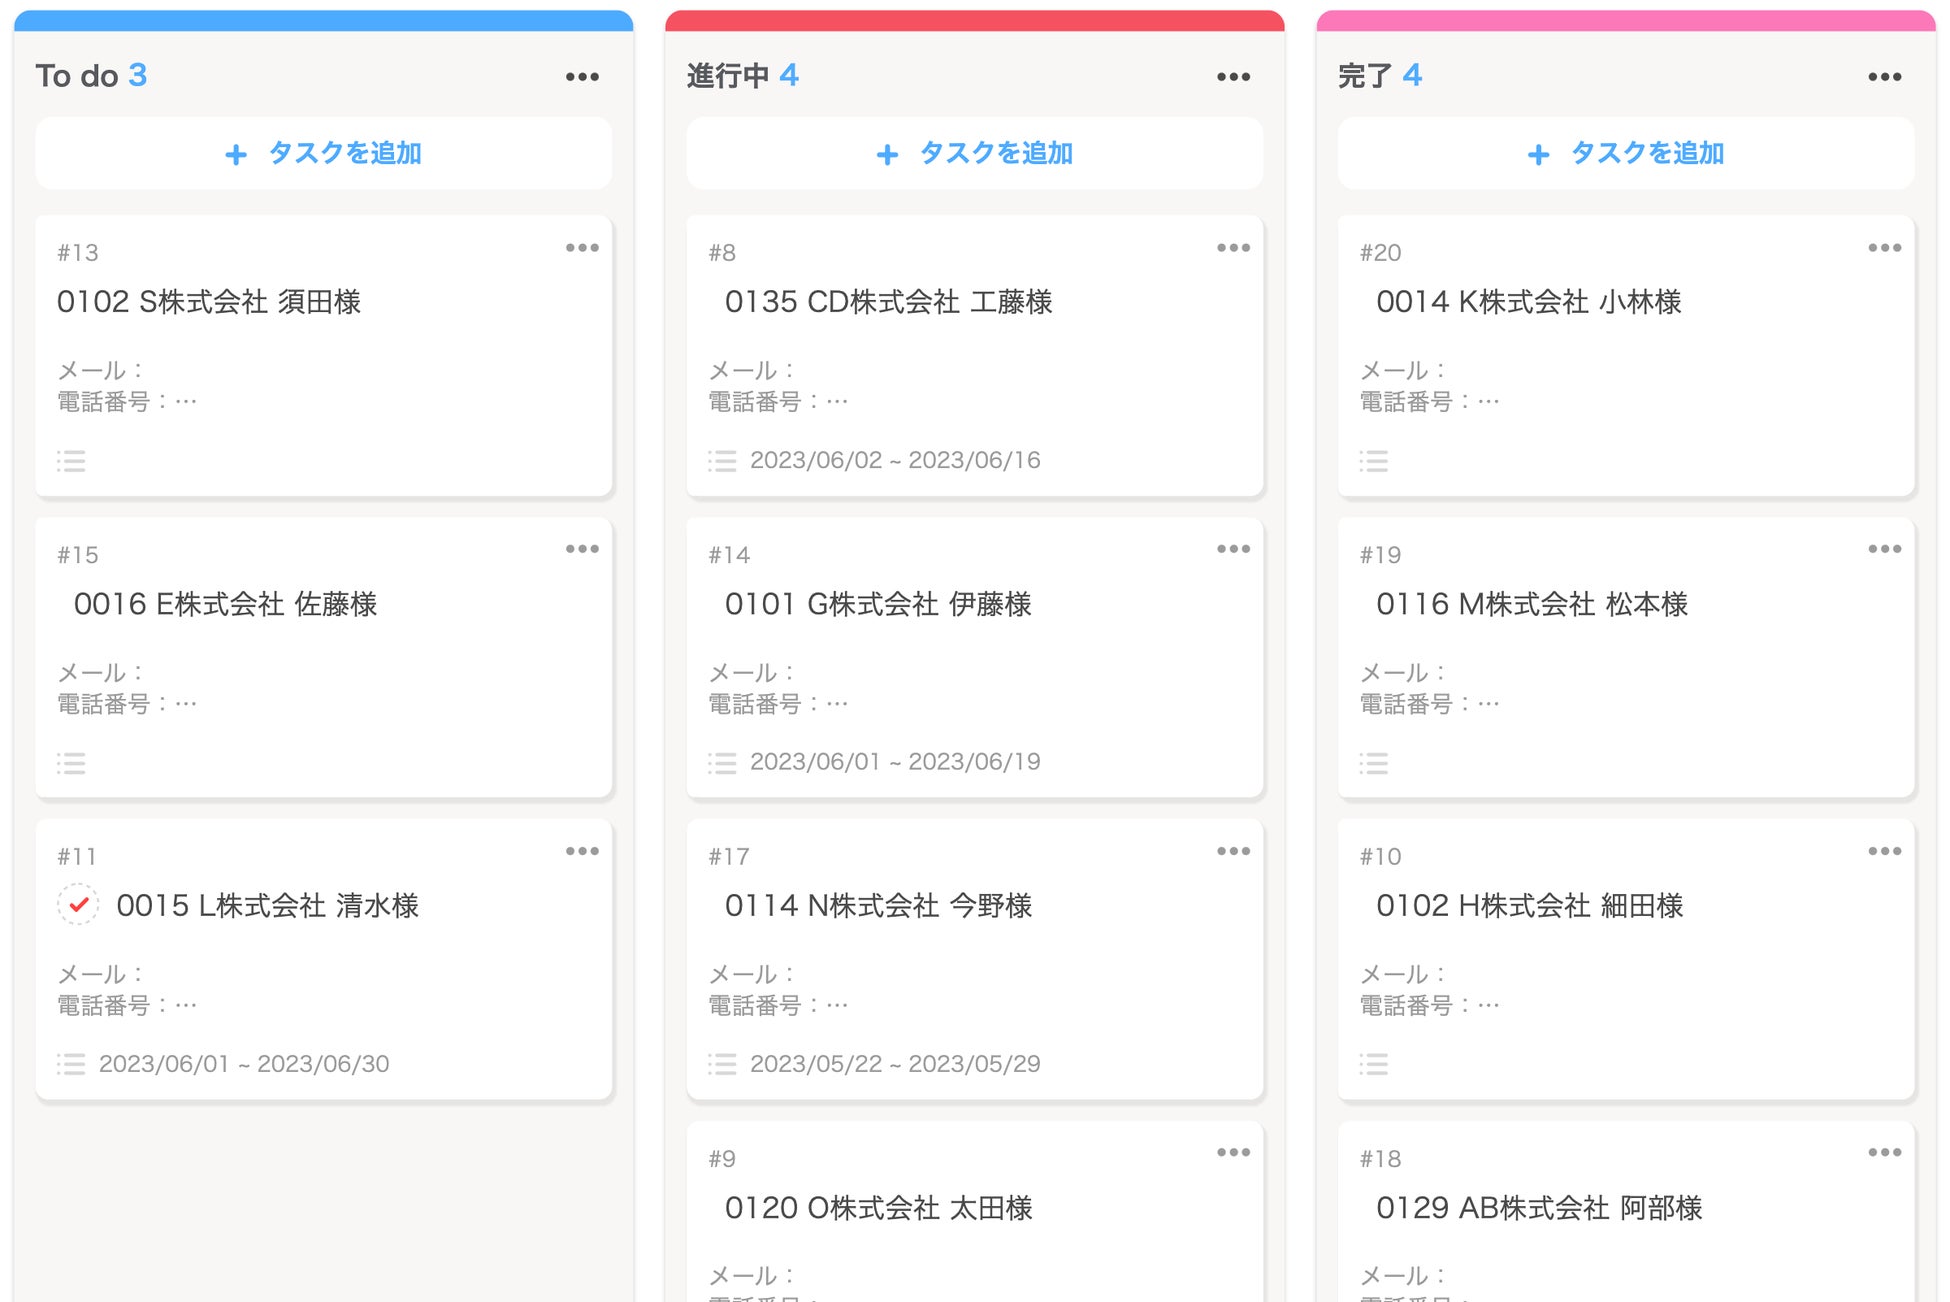Open the To do column options menu
Viewport: 1950px width, 1302px height.
tap(582, 77)
